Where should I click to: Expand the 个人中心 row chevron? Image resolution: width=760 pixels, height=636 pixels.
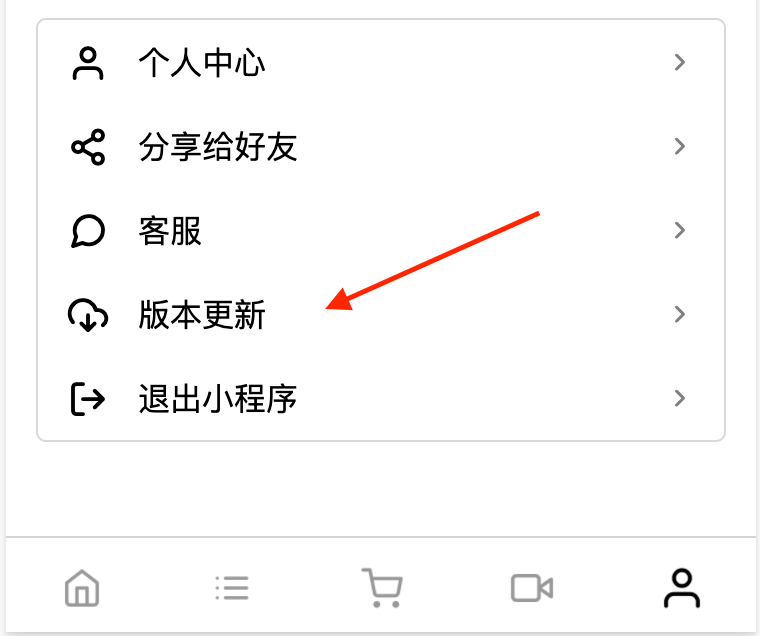click(680, 62)
